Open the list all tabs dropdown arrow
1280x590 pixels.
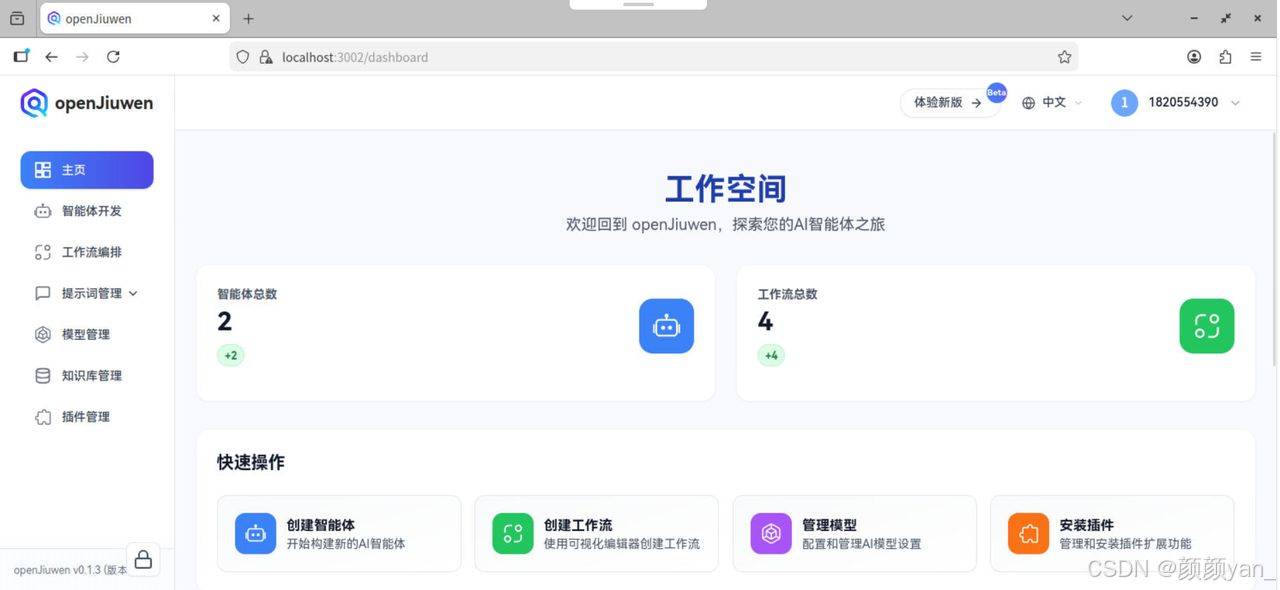pos(1127,18)
